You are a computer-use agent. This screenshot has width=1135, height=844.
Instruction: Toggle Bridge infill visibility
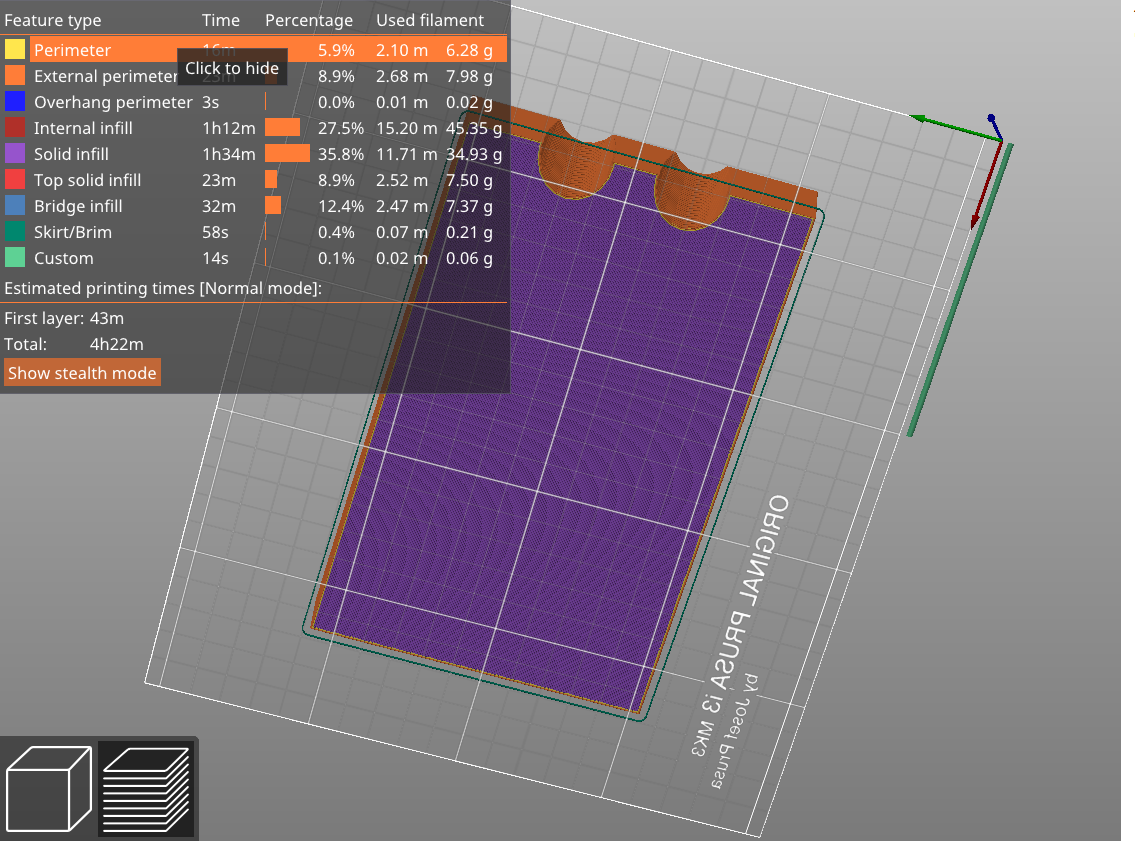point(255,206)
